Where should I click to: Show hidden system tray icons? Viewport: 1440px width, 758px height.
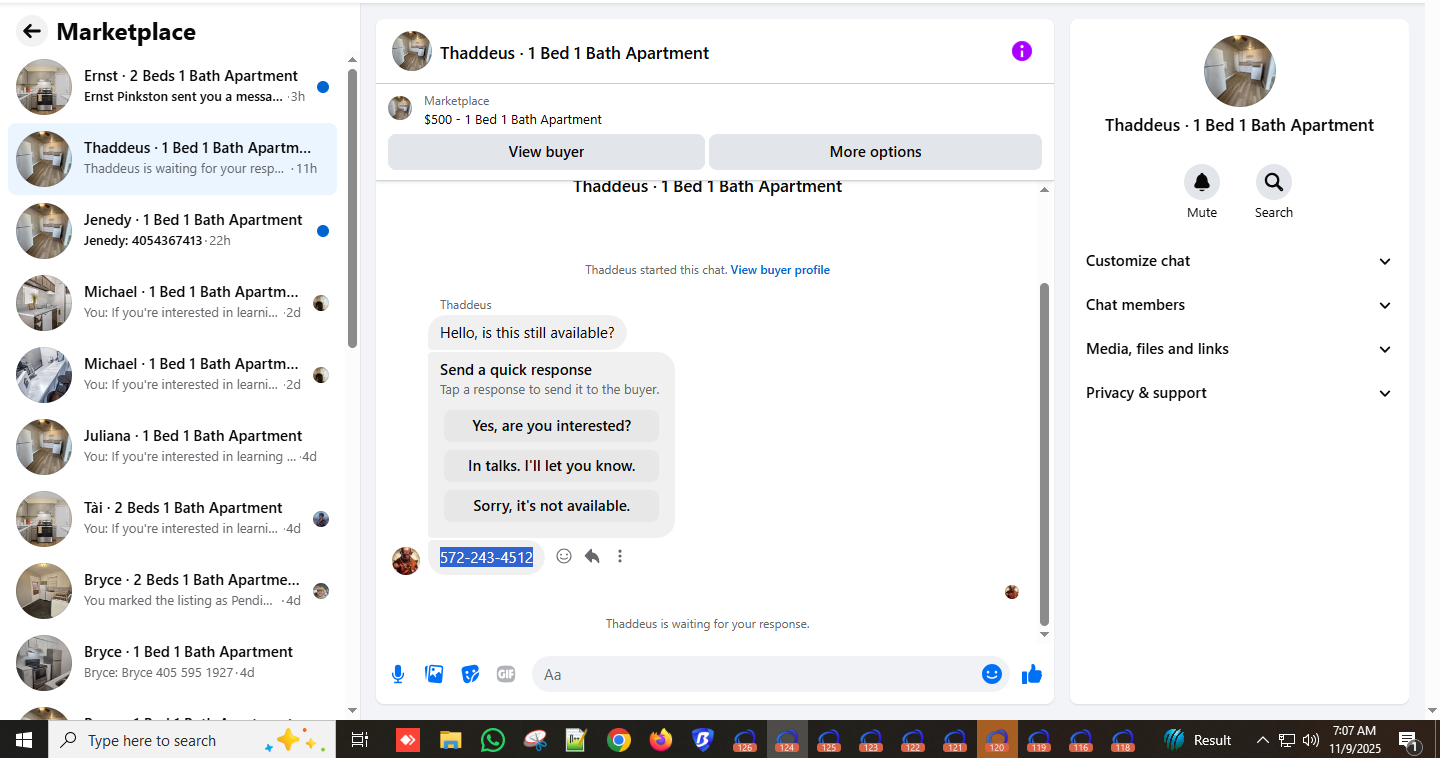(x=1263, y=740)
